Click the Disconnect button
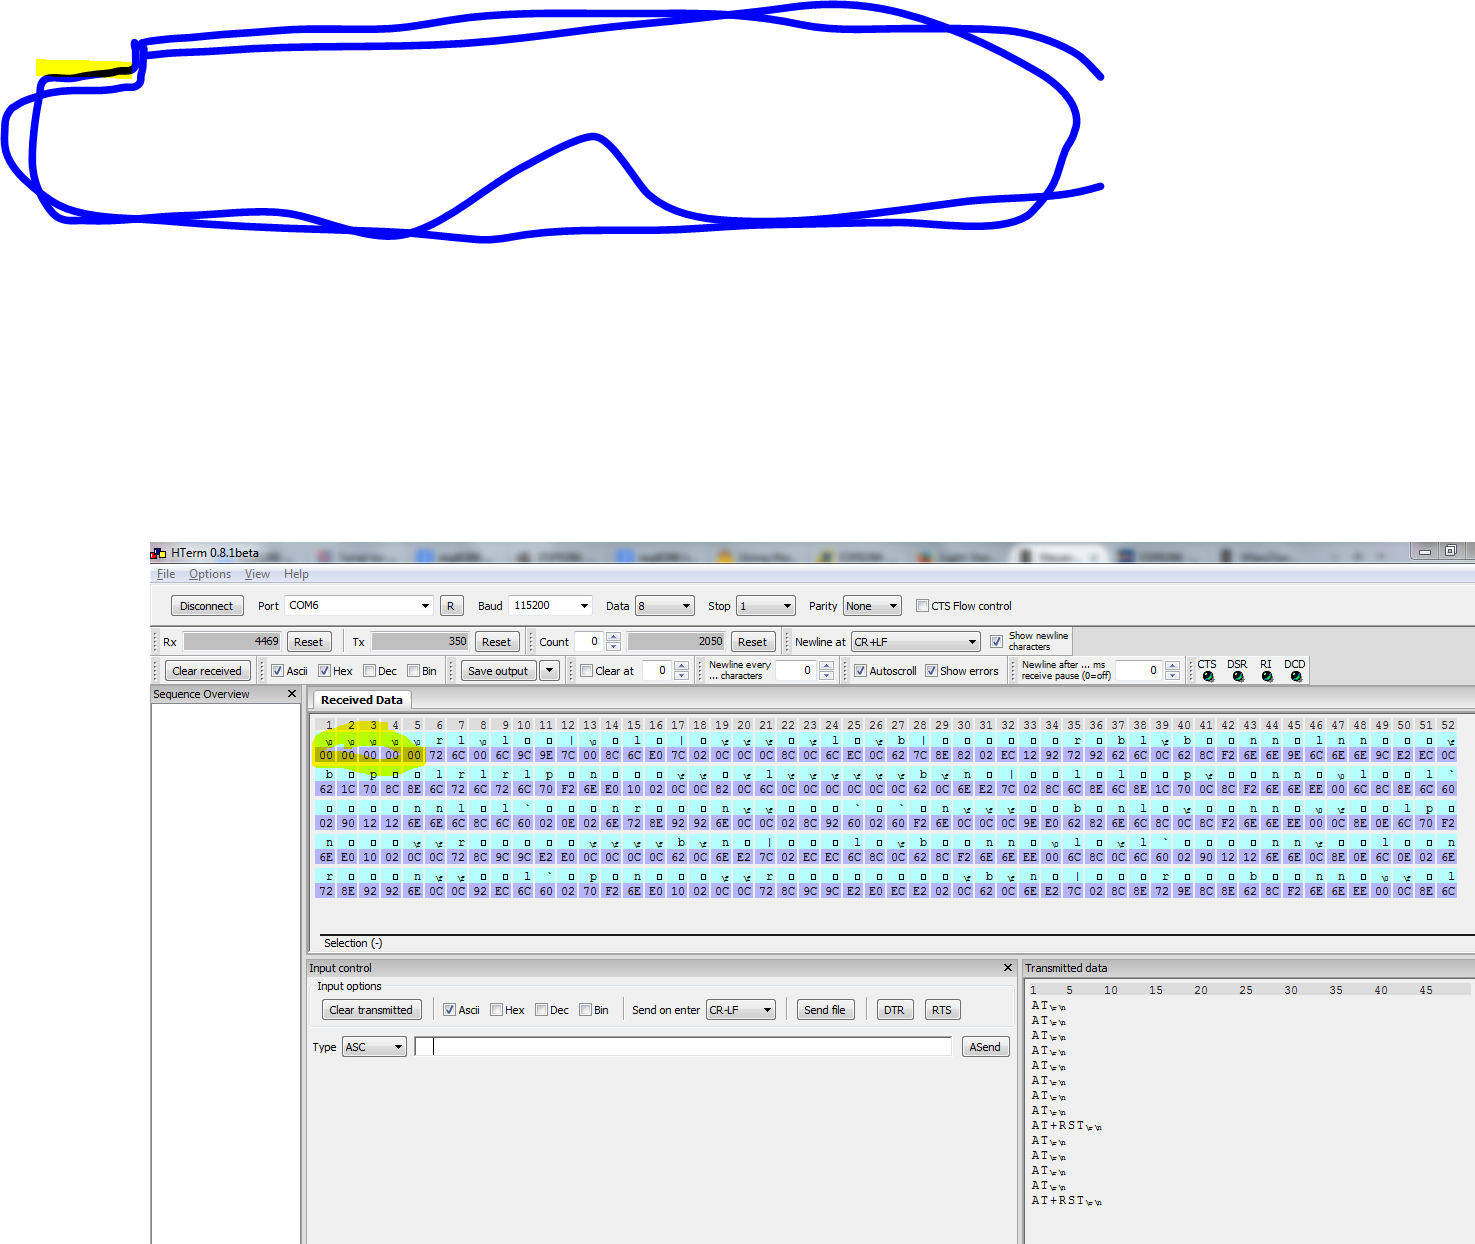 pyautogui.click(x=206, y=606)
